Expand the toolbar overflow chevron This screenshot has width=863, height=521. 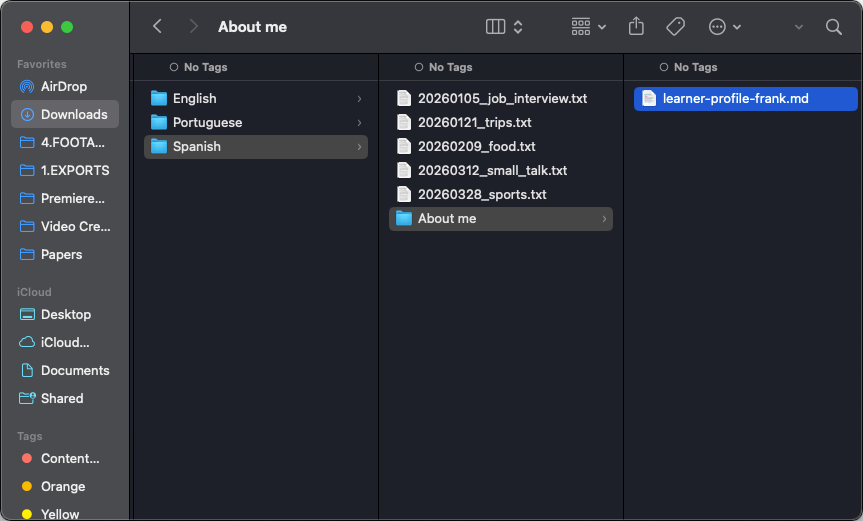click(799, 27)
